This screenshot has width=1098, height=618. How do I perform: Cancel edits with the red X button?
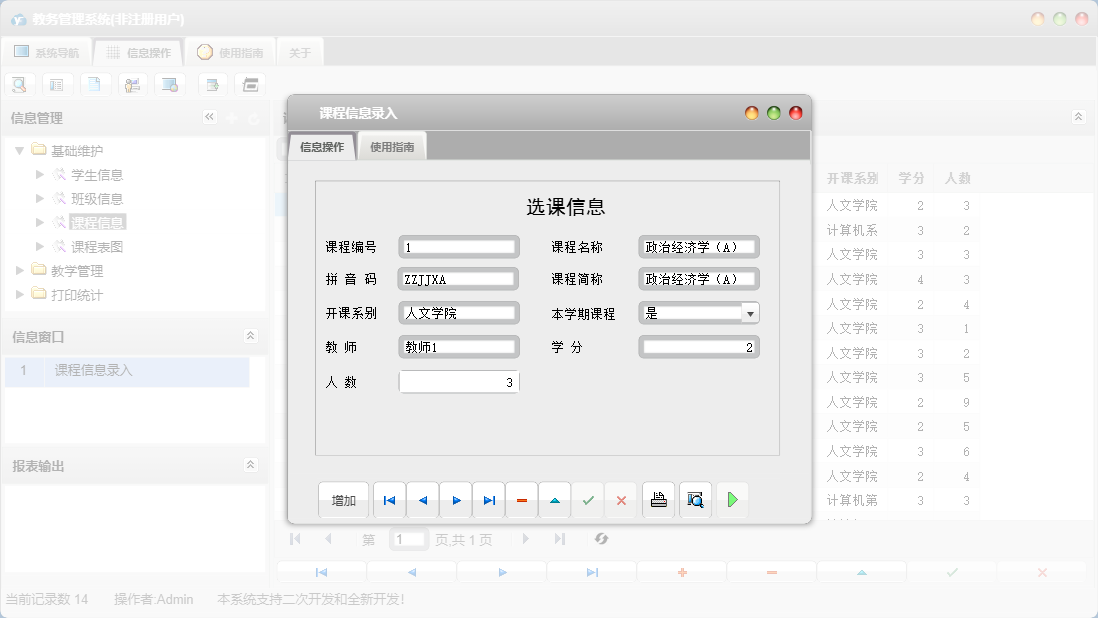621,500
